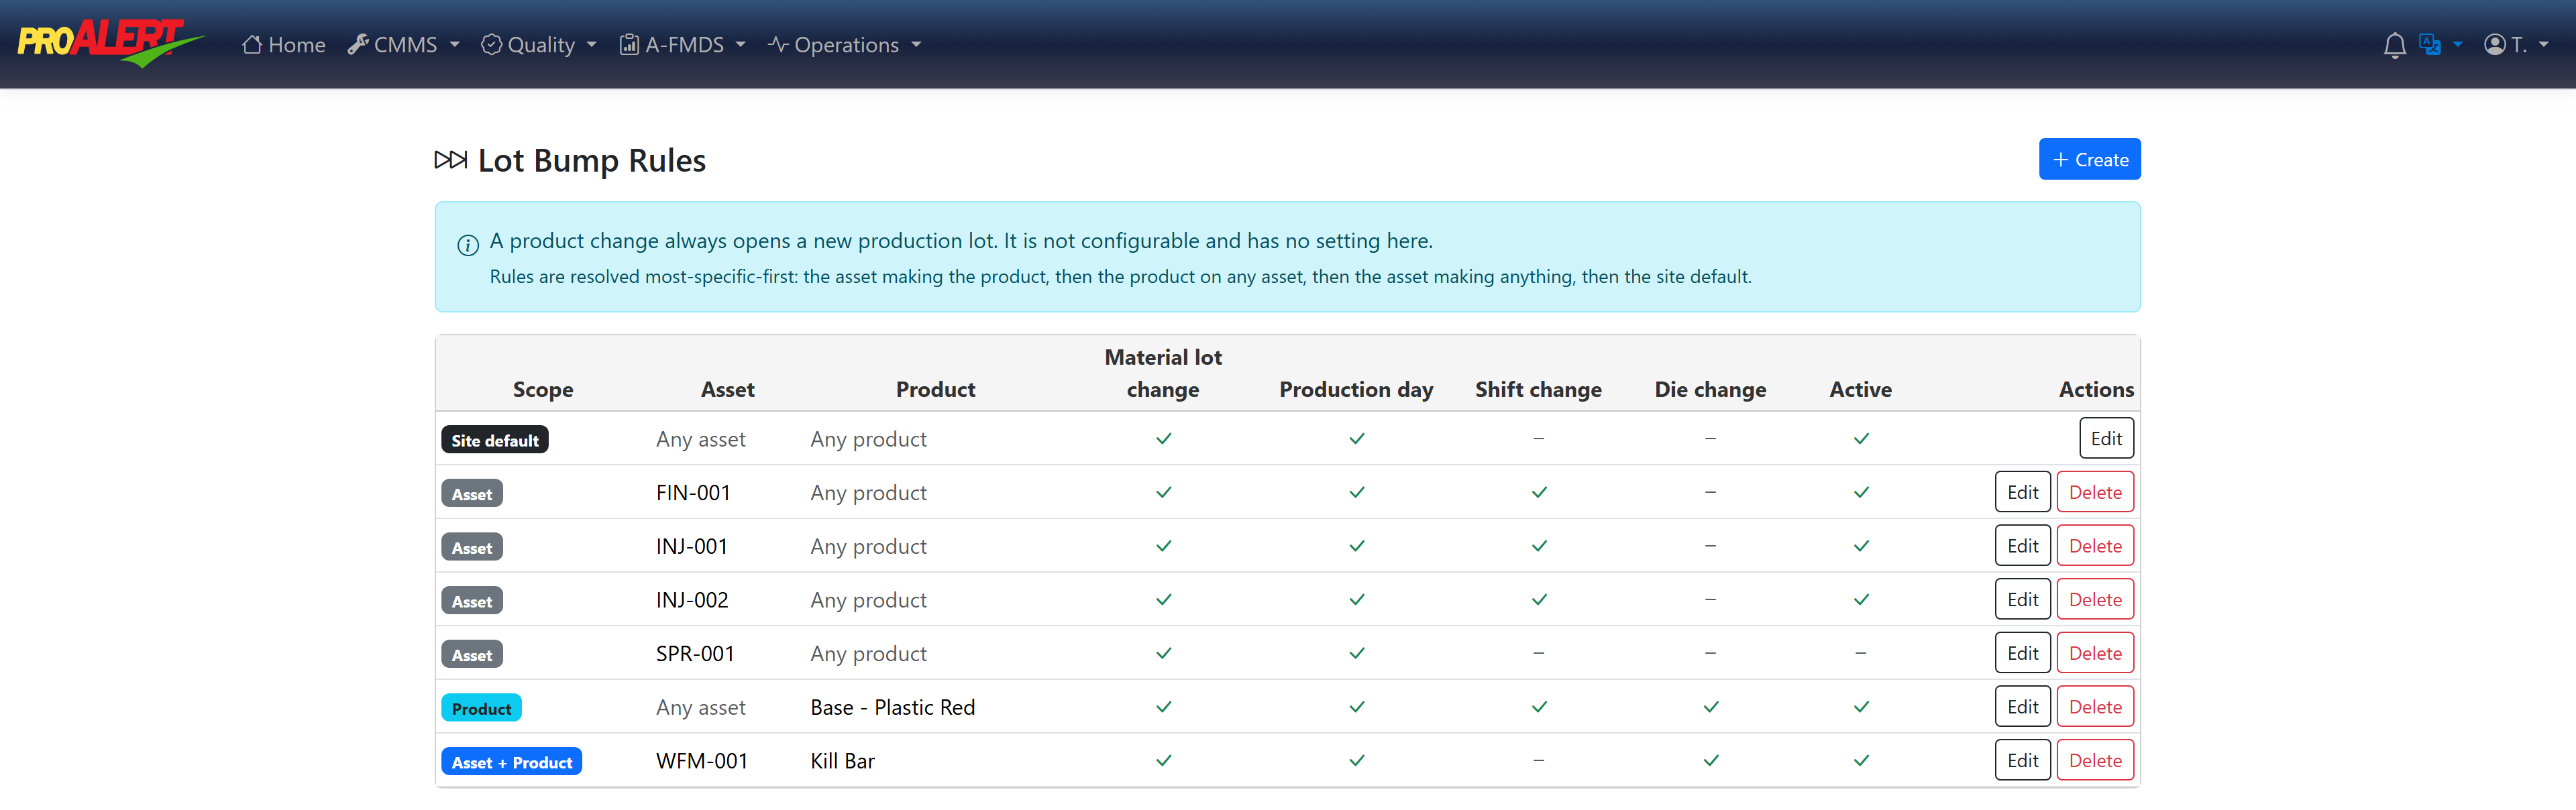Screen dimensions: 2576x810
Task: Click WFM-001 shift change dash indicator
Action: 1538,760
